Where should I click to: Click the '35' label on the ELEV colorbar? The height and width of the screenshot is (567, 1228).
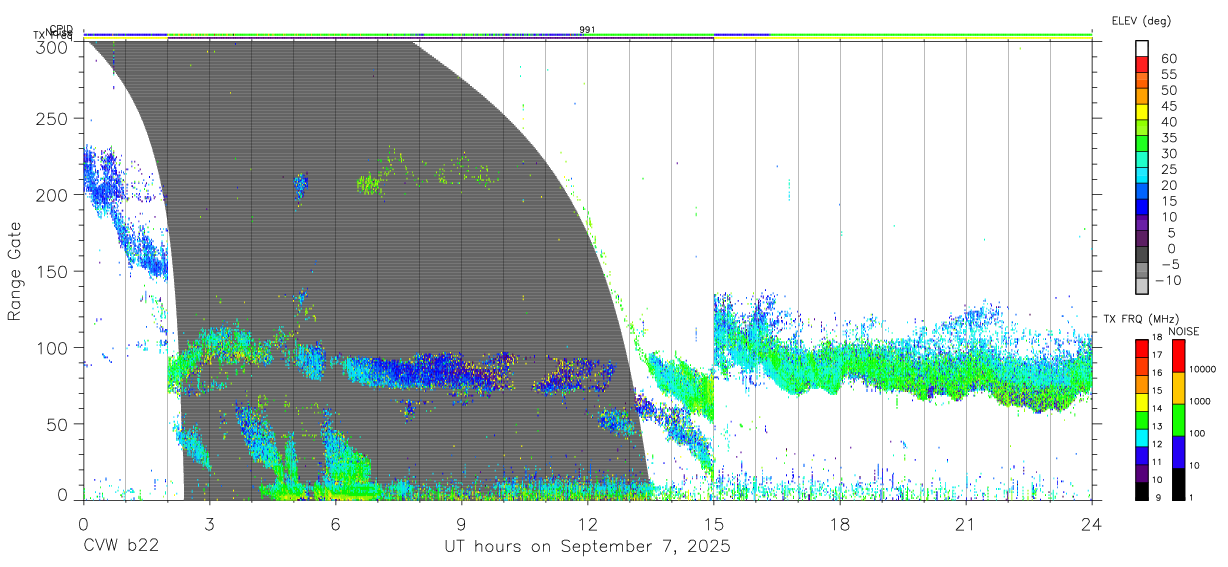tap(1168, 138)
